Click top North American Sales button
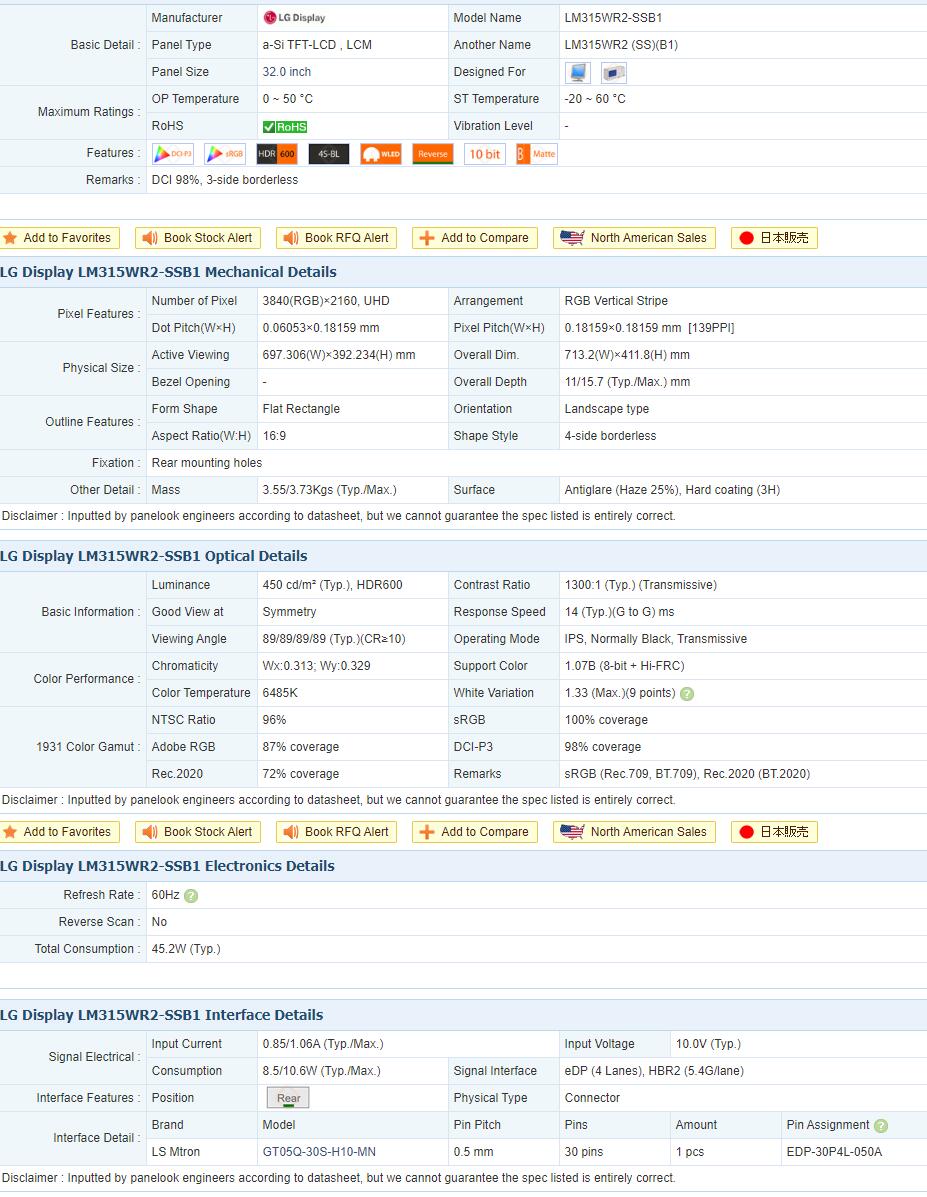 pyautogui.click(x=635, y=238)
